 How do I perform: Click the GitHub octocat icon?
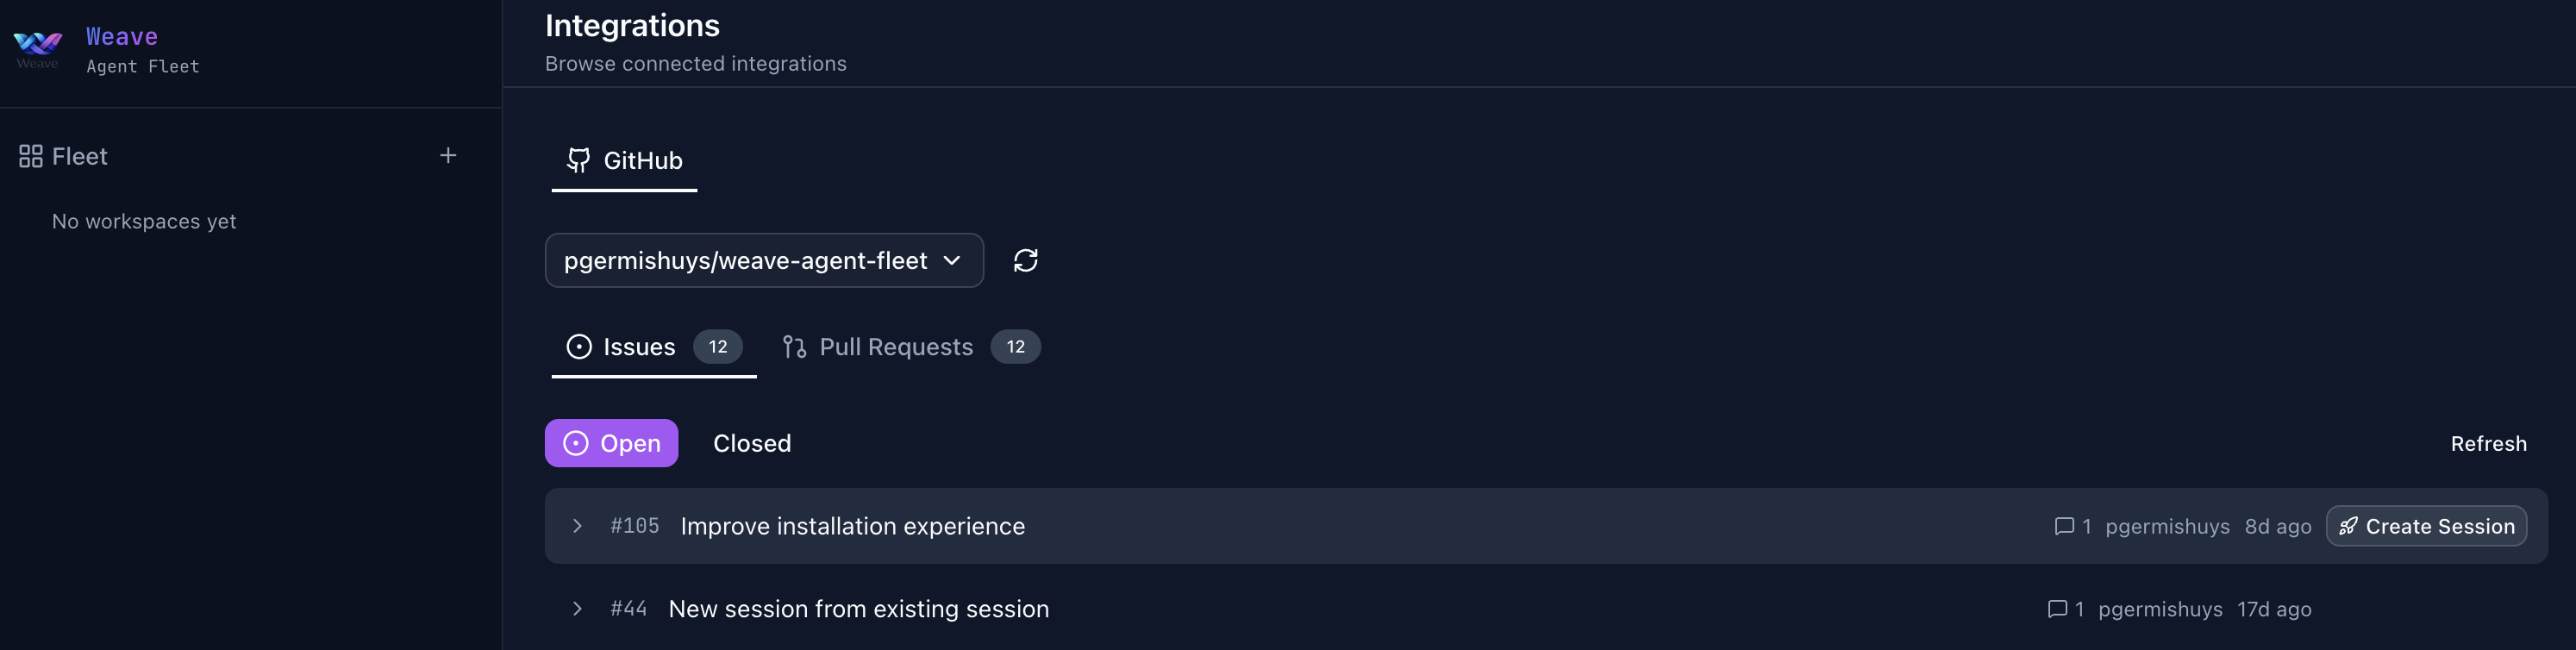578,160
